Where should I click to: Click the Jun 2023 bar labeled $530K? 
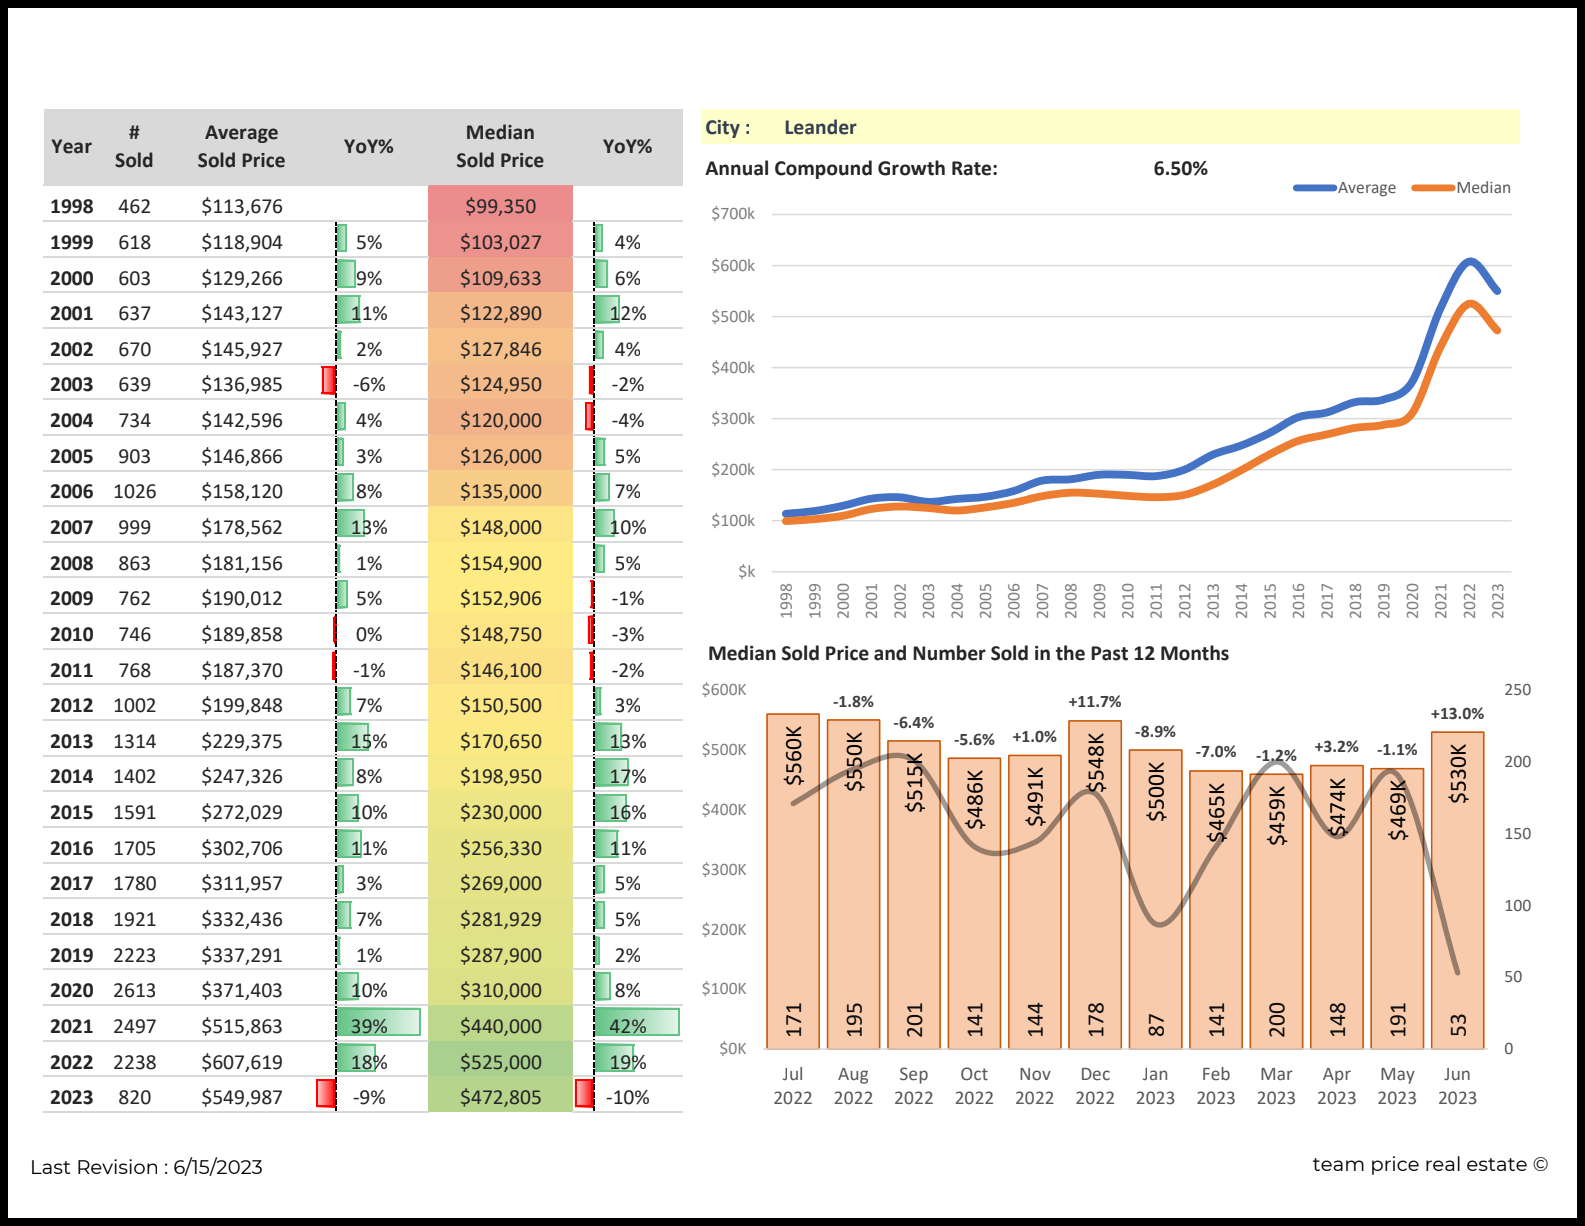point(1457,890)
